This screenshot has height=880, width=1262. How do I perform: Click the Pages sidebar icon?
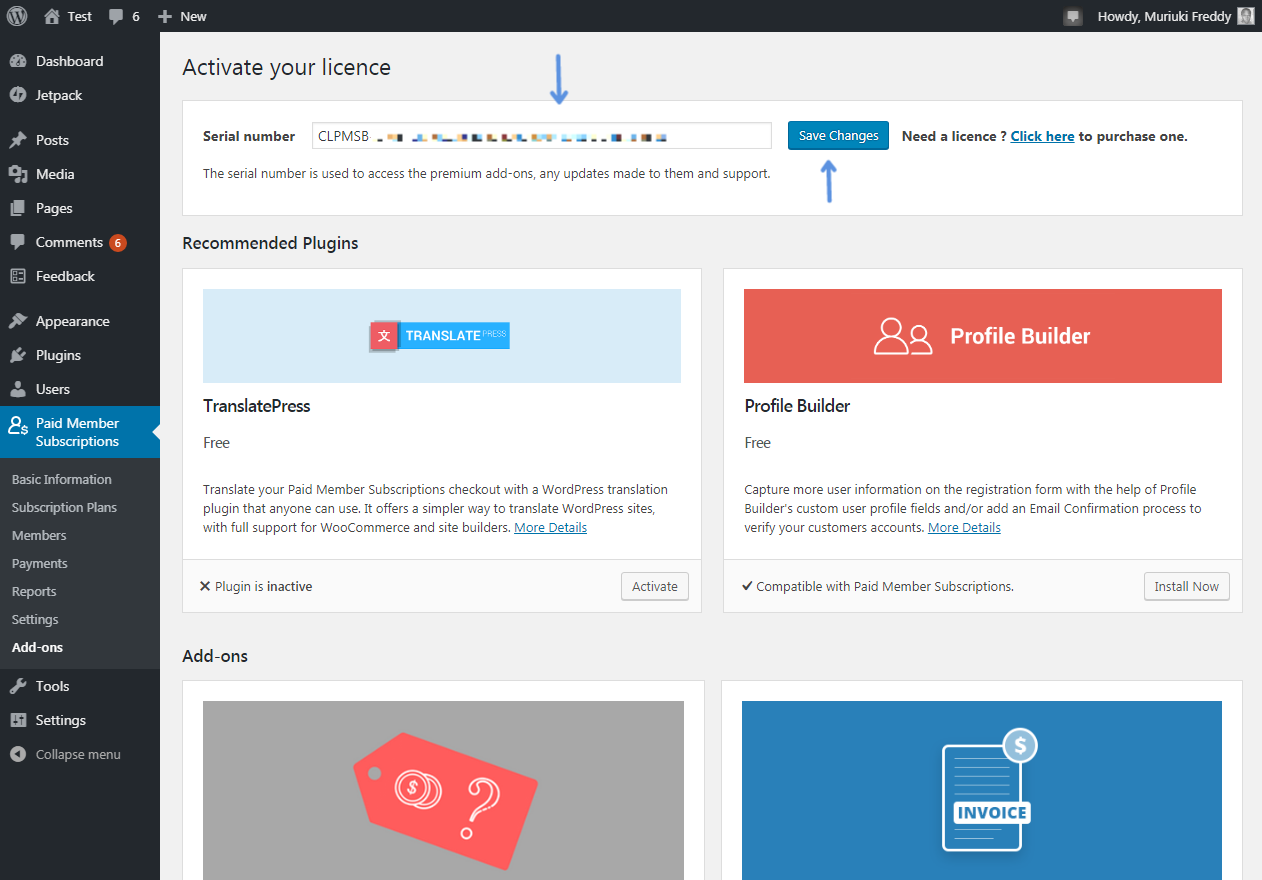click(x=18, y=208)
